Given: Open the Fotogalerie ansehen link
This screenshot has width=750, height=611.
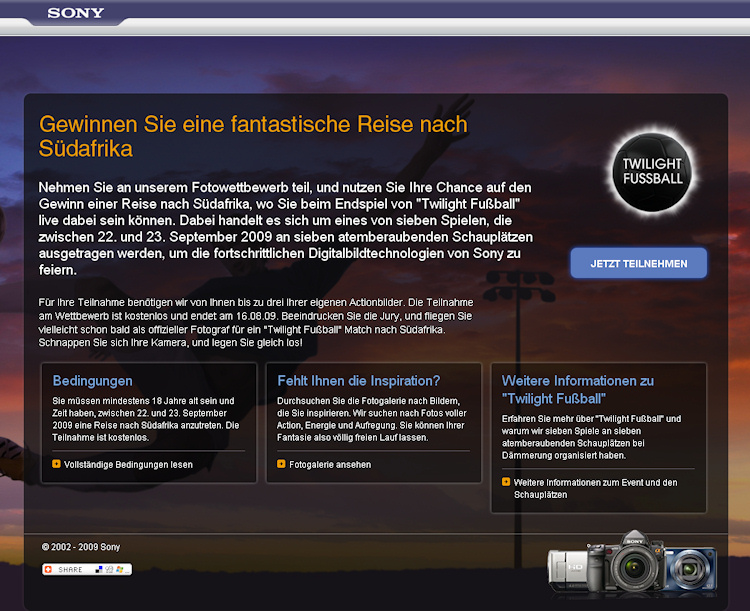Looking at the screenshot, I should pyautogui.click(x=329, y=465).
